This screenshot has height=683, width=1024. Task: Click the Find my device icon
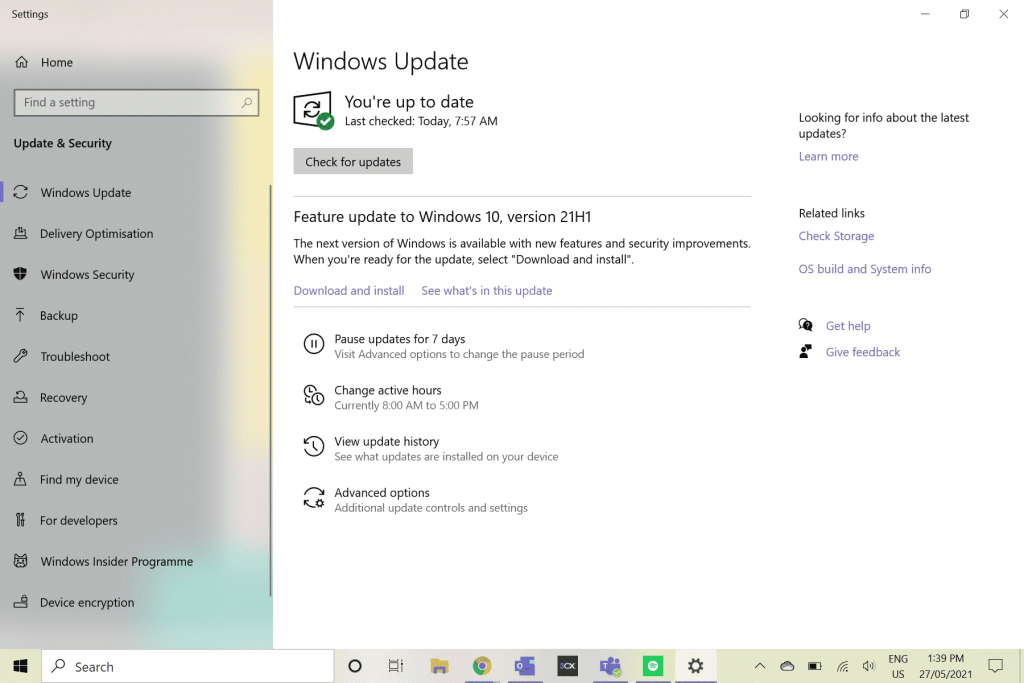tap(21, 479)
